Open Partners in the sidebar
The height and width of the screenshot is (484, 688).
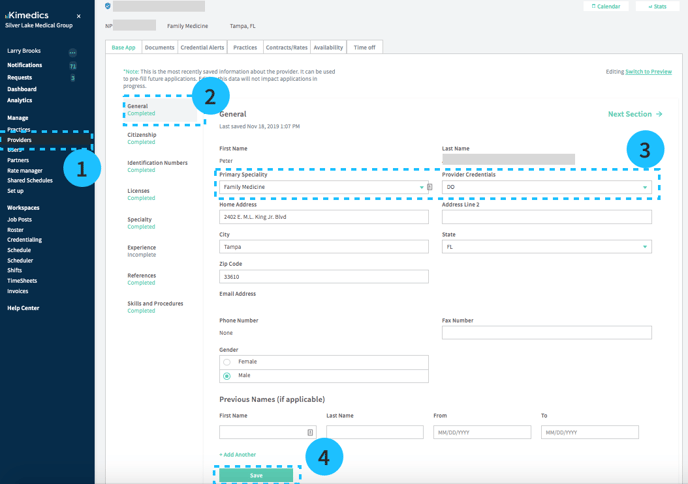[x=18, y=160]
